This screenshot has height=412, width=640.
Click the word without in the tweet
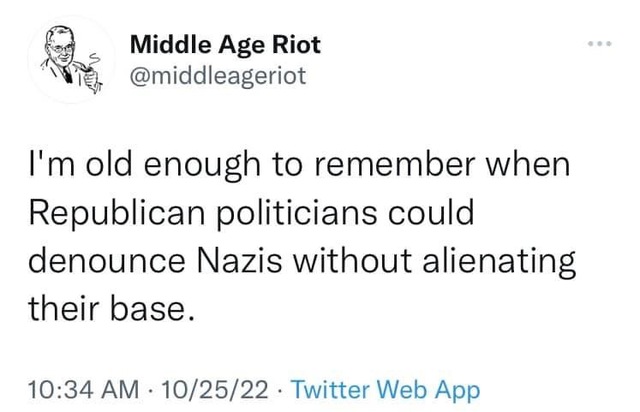click(x=352, y=261)
